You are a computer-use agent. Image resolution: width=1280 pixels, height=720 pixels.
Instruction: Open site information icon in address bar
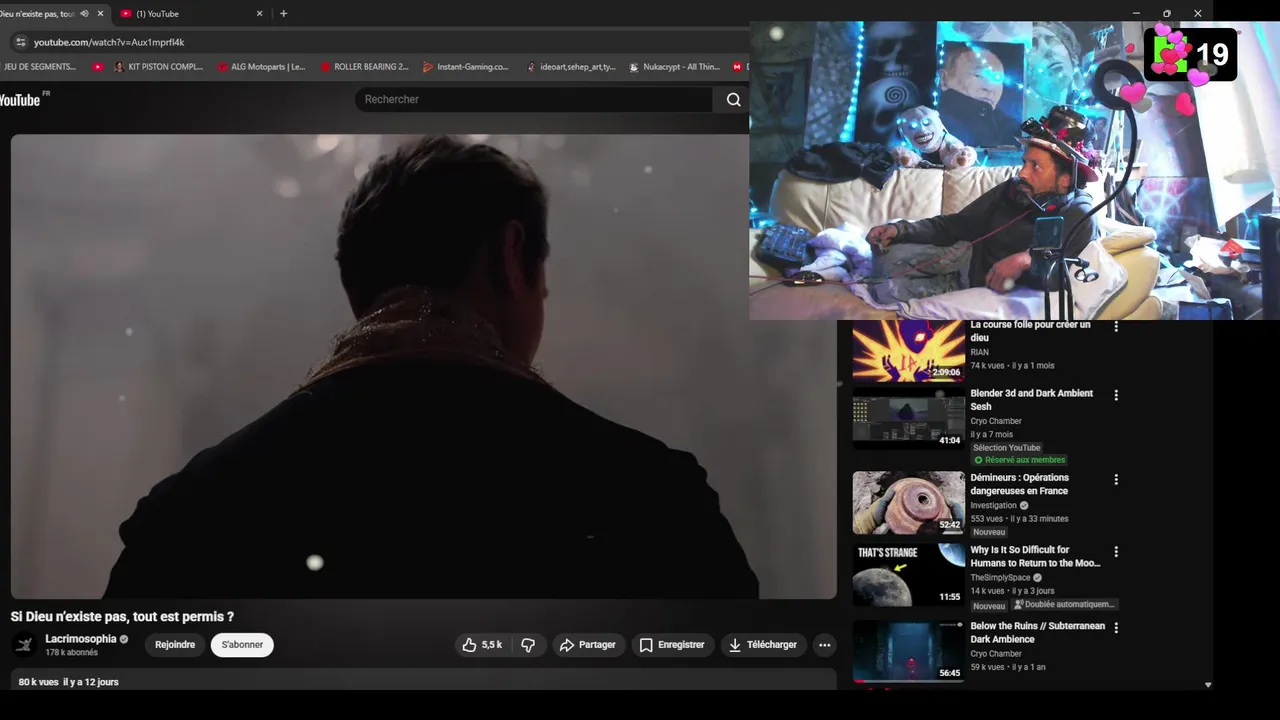[x=20, y=42]
